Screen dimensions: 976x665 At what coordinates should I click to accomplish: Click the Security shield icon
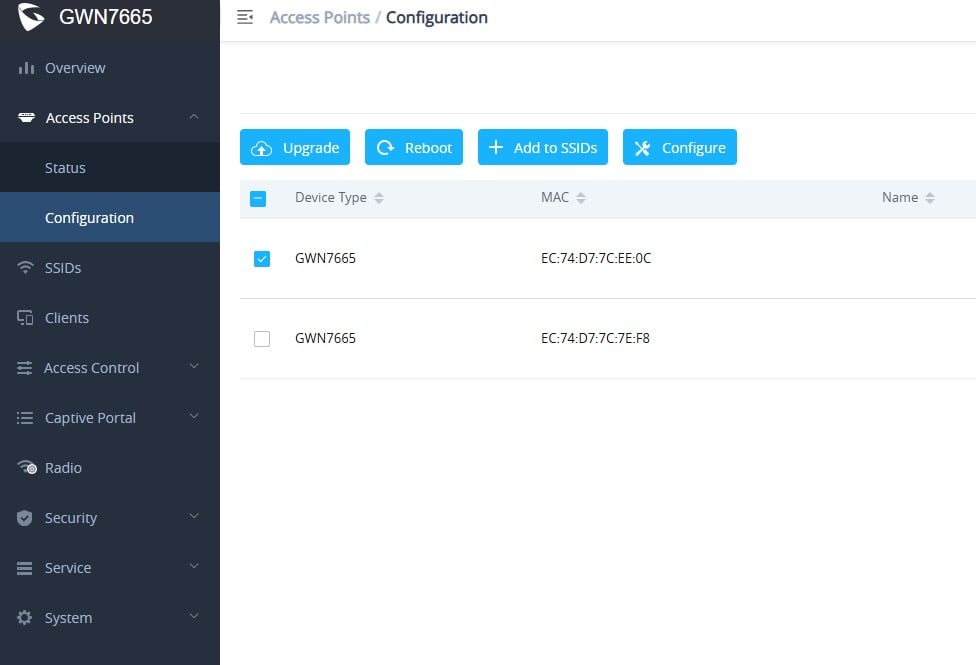tap(26, 518)
